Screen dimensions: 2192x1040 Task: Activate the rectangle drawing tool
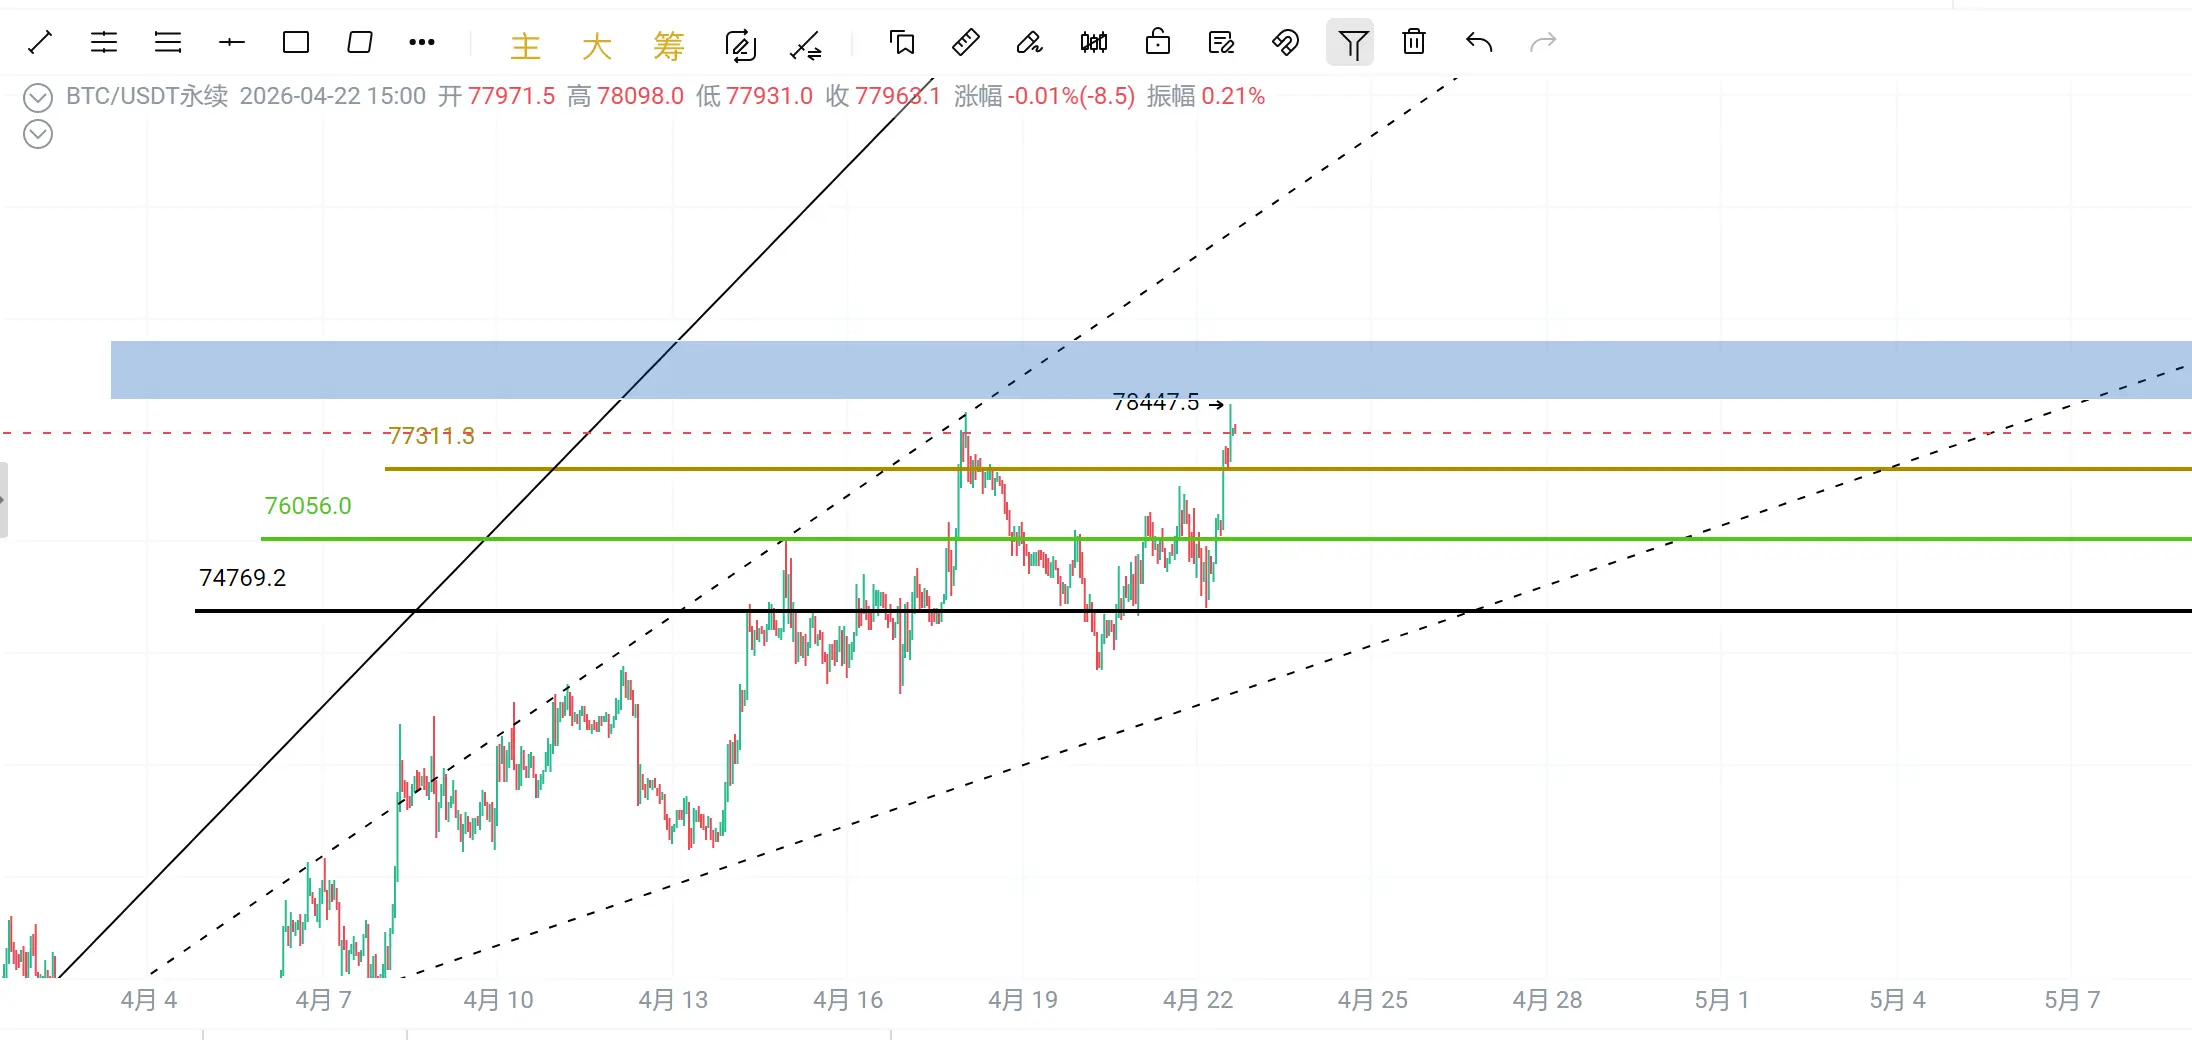pyautogui.click(x=296, y=42)
